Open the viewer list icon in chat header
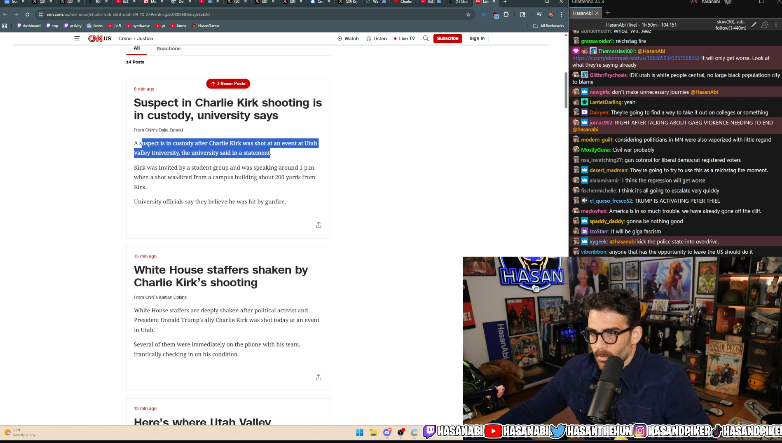Viewport: 782px width, 443px height. (x=765, y=24)
